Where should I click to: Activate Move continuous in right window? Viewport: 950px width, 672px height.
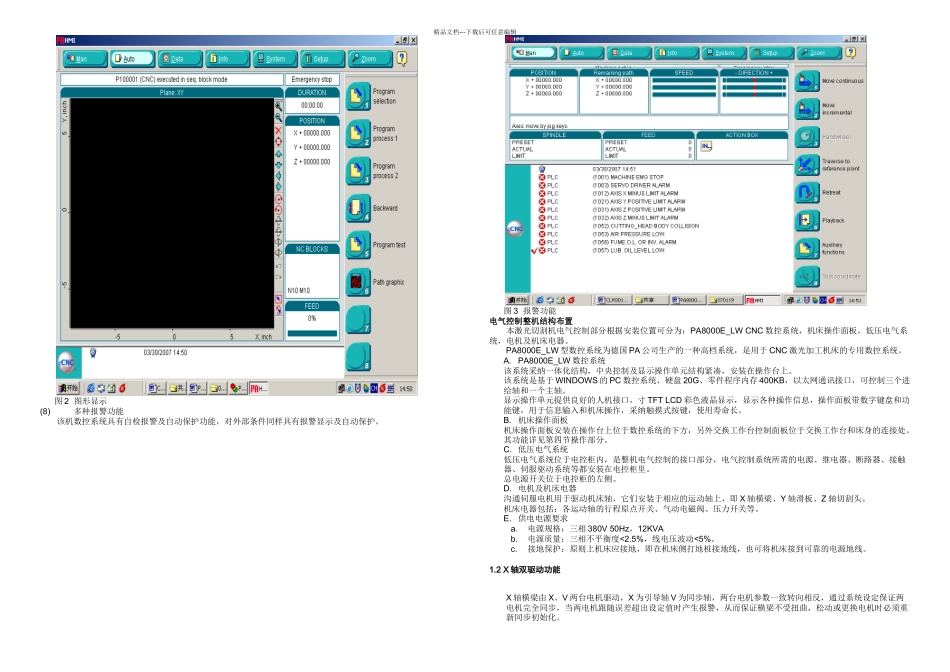807,81
